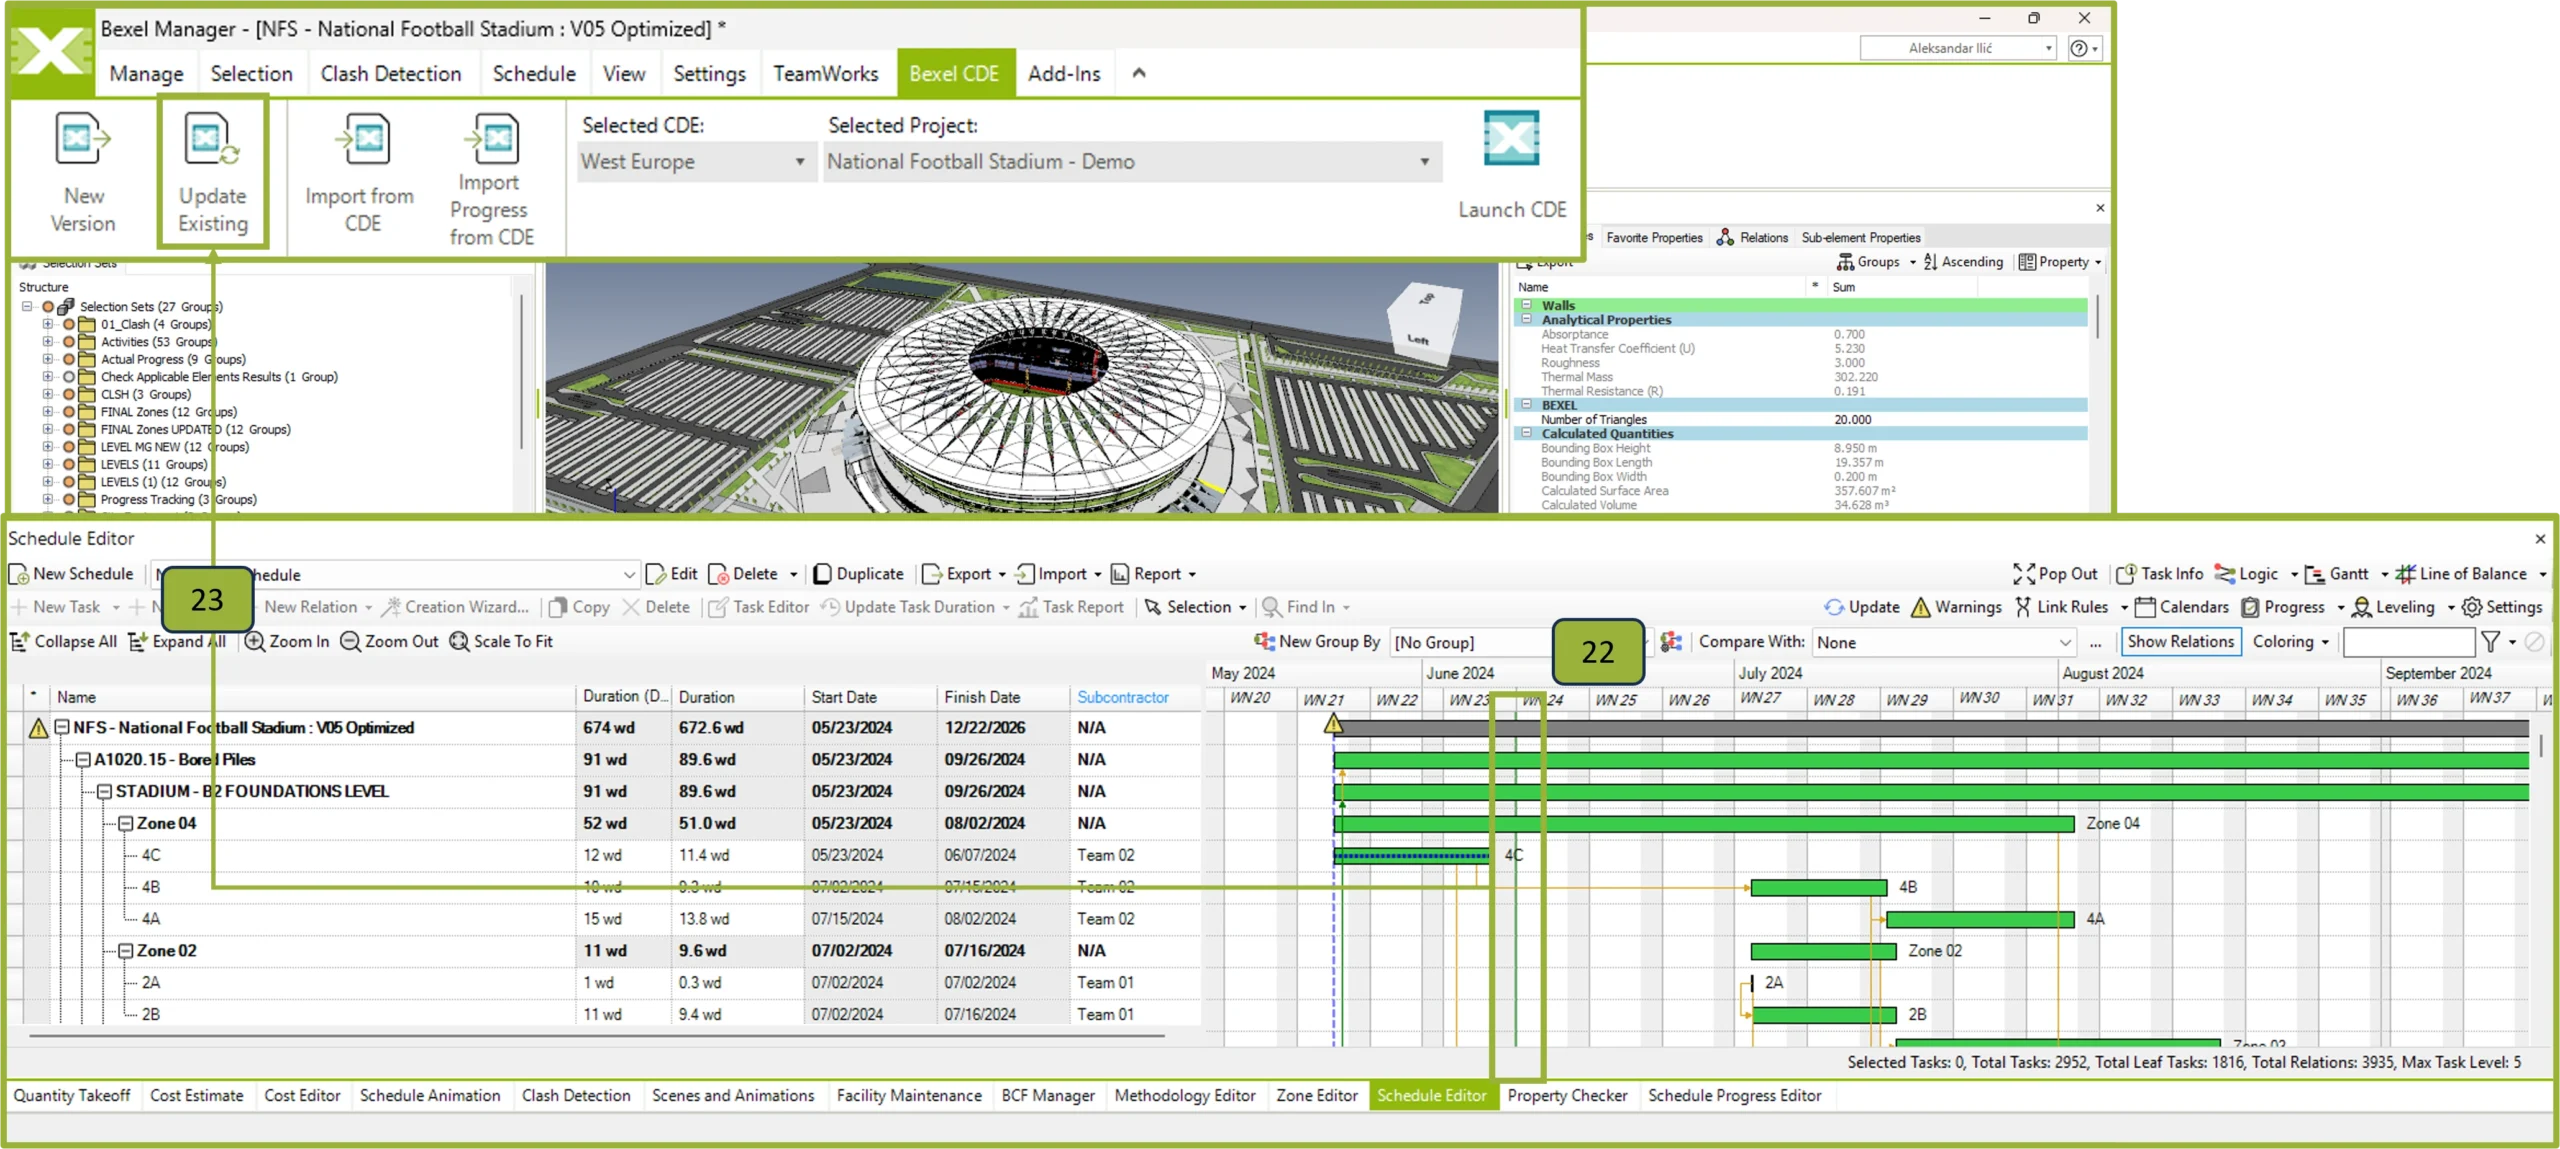Edit the selected schedule
The height and width of the screenshot is (1149, 2560).
672,574
